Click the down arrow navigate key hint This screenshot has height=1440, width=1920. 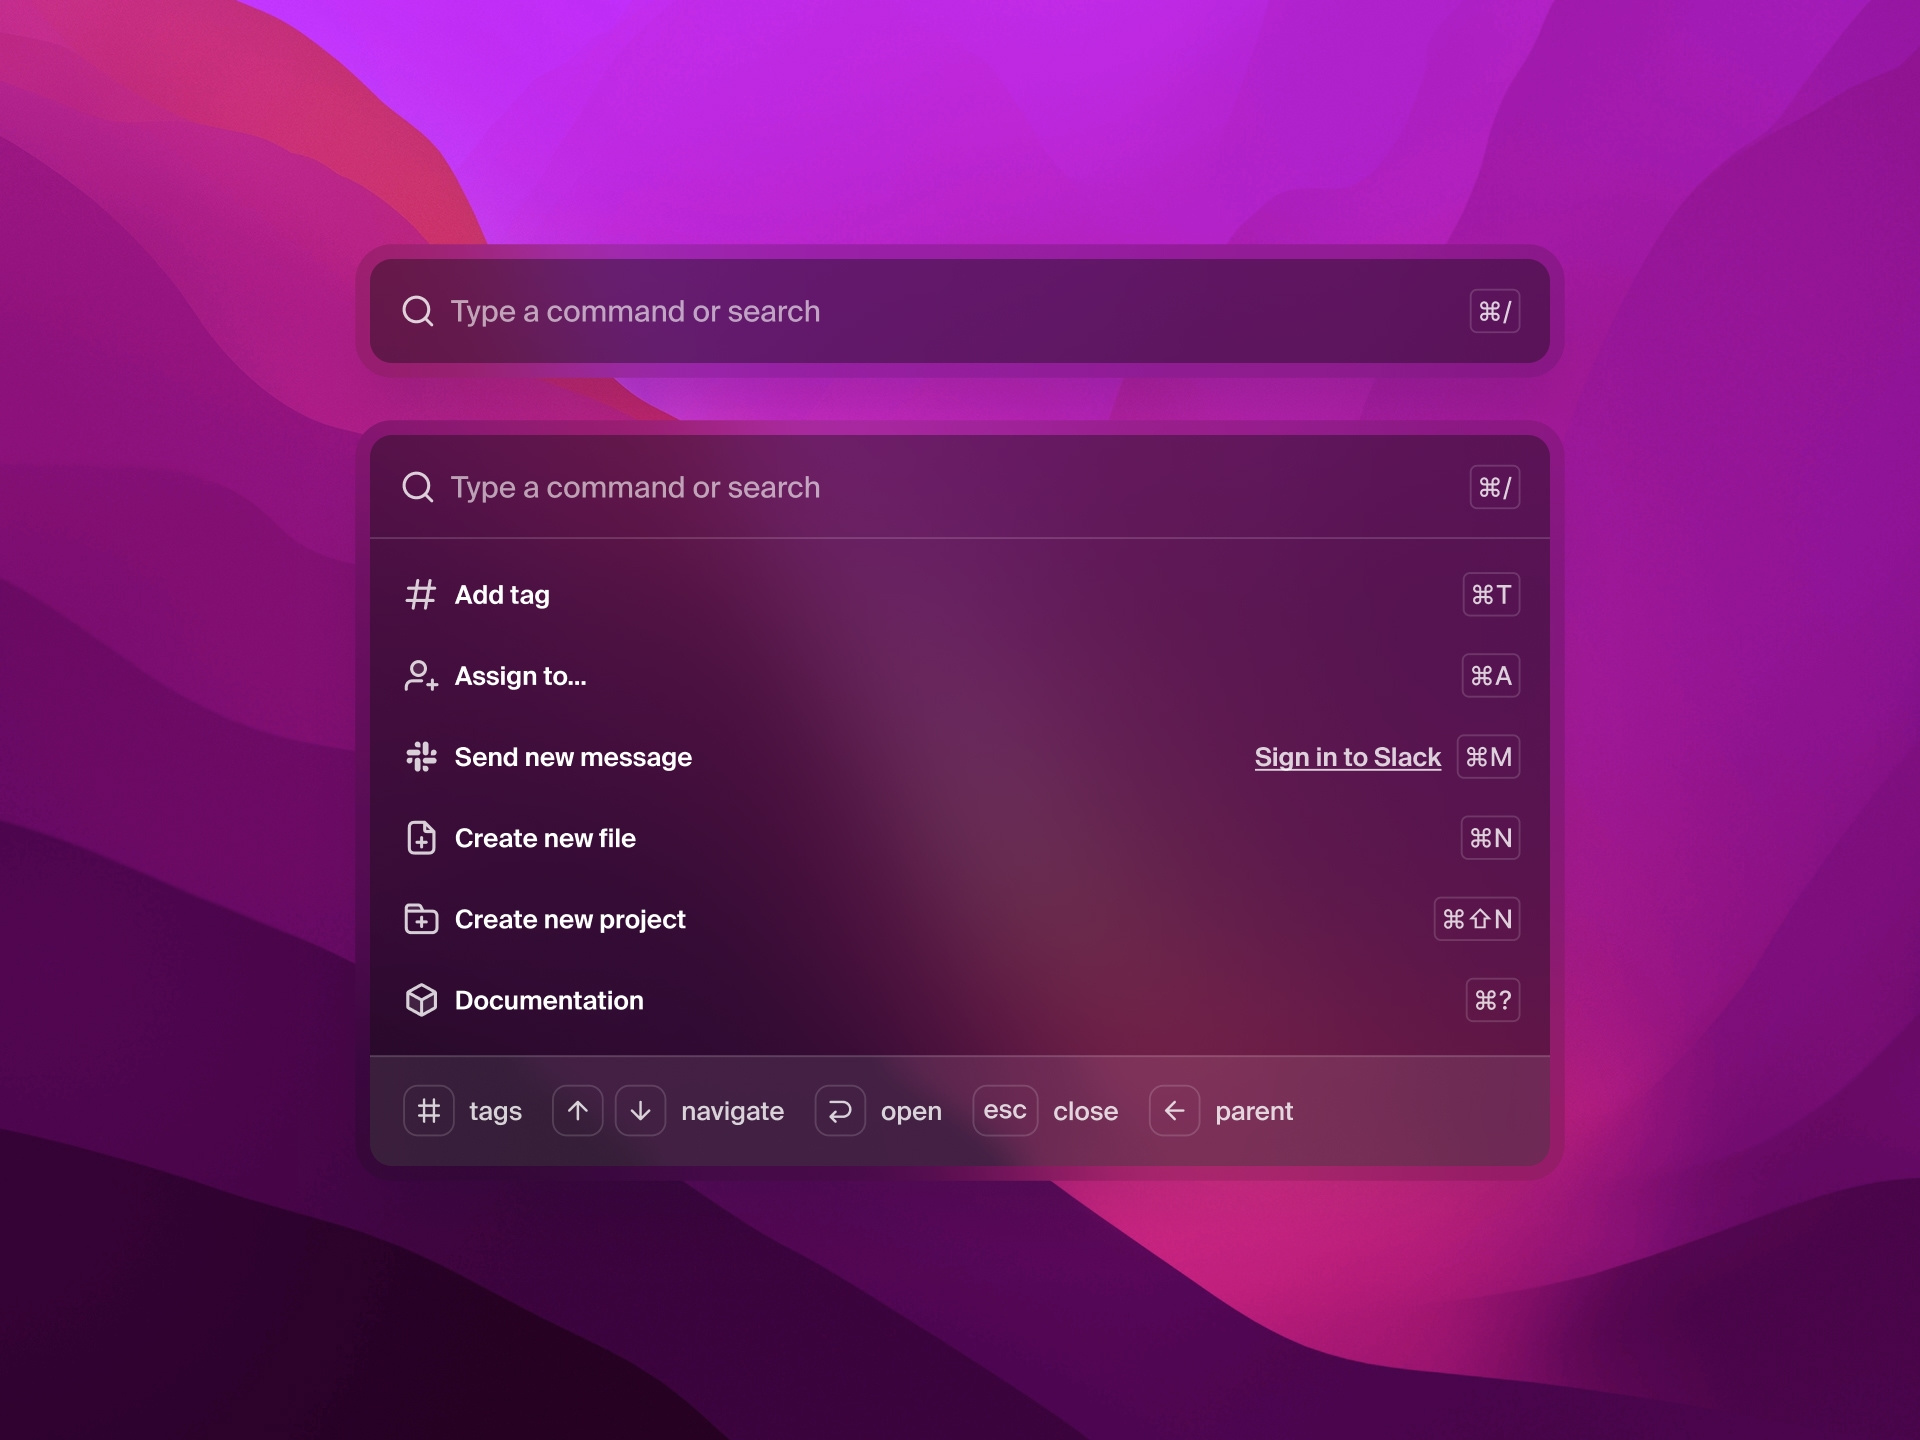coord(641,1111)
